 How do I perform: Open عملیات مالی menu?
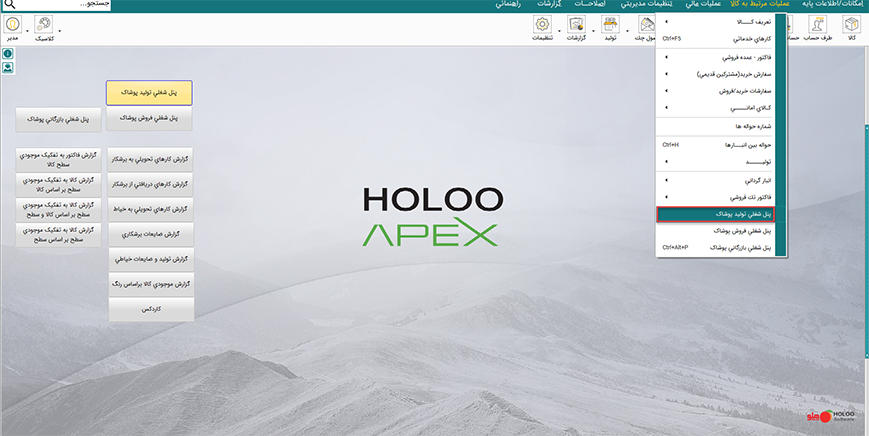pos(703,4)
